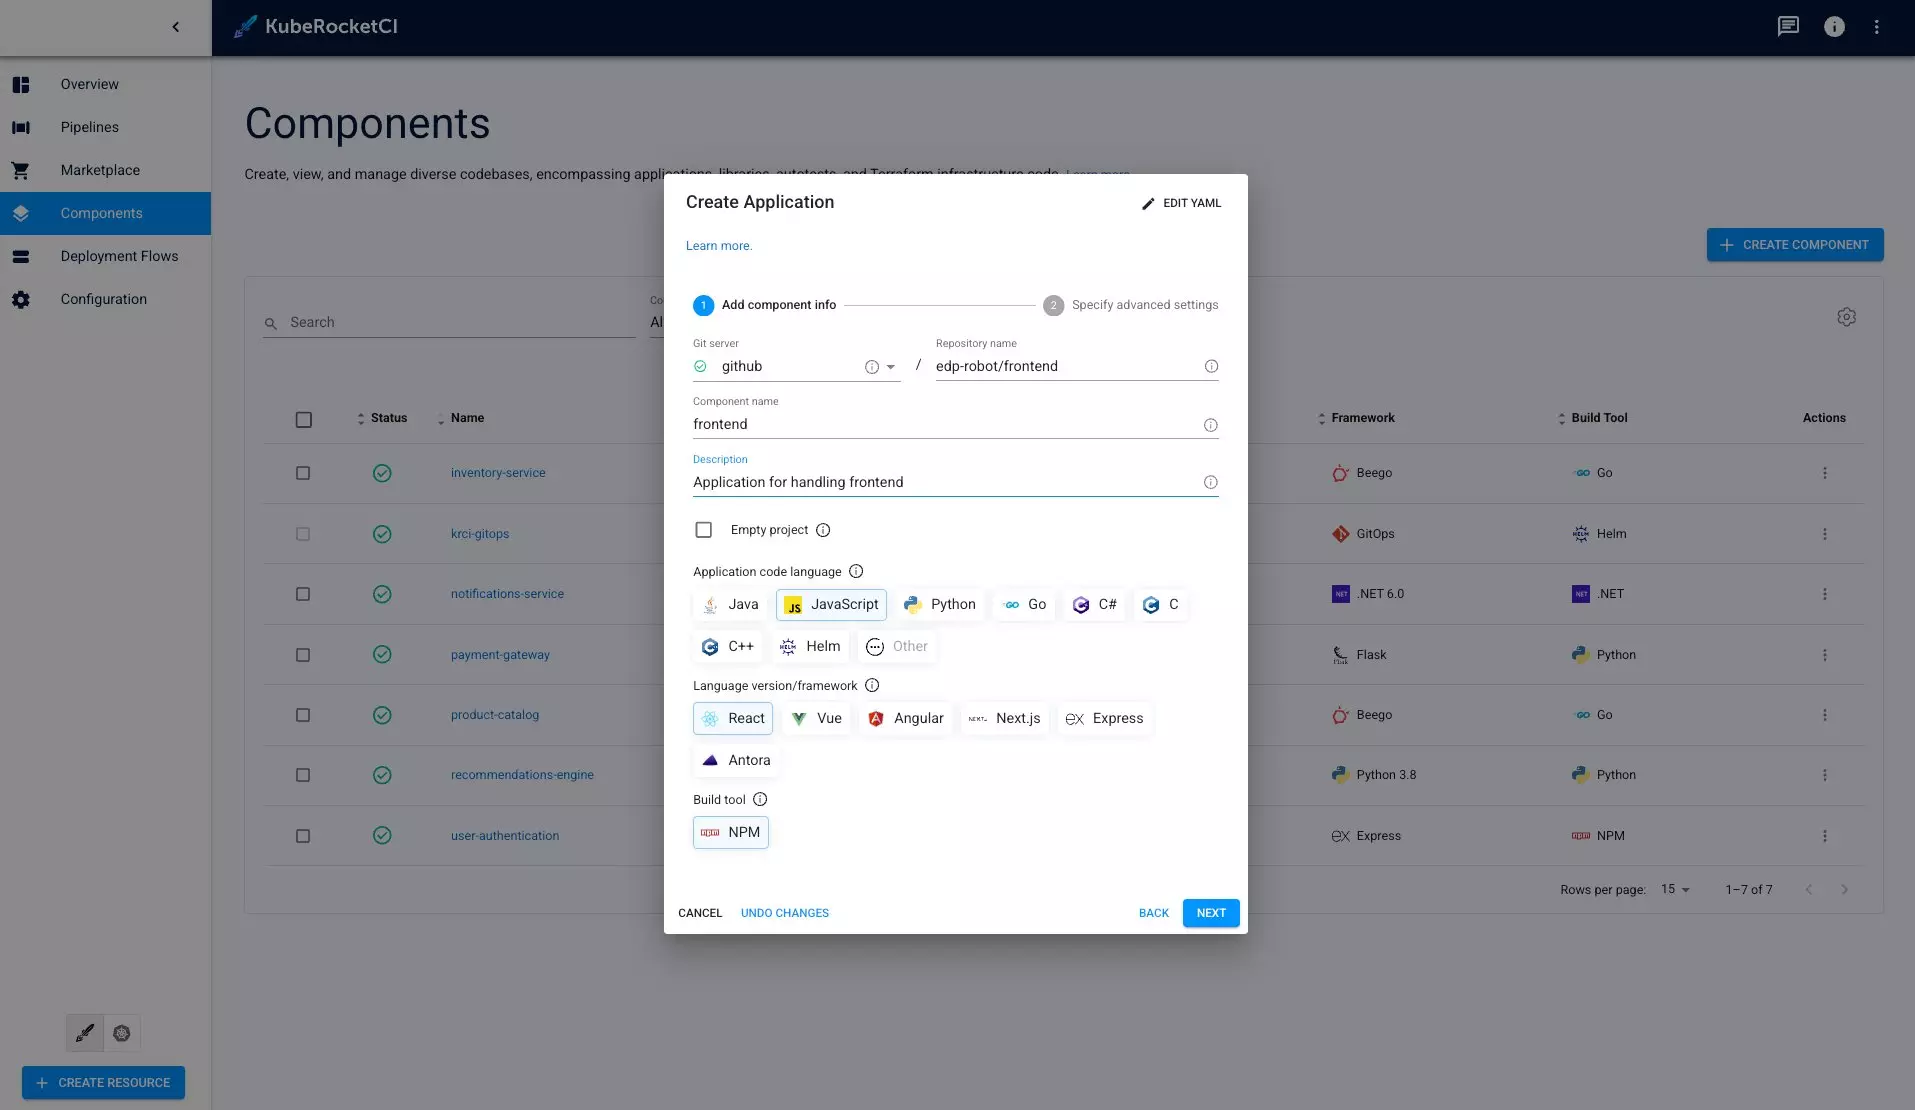Click the Git server info icon
This screenshot has width=1915, height=1110.
(x=872, y=367)
